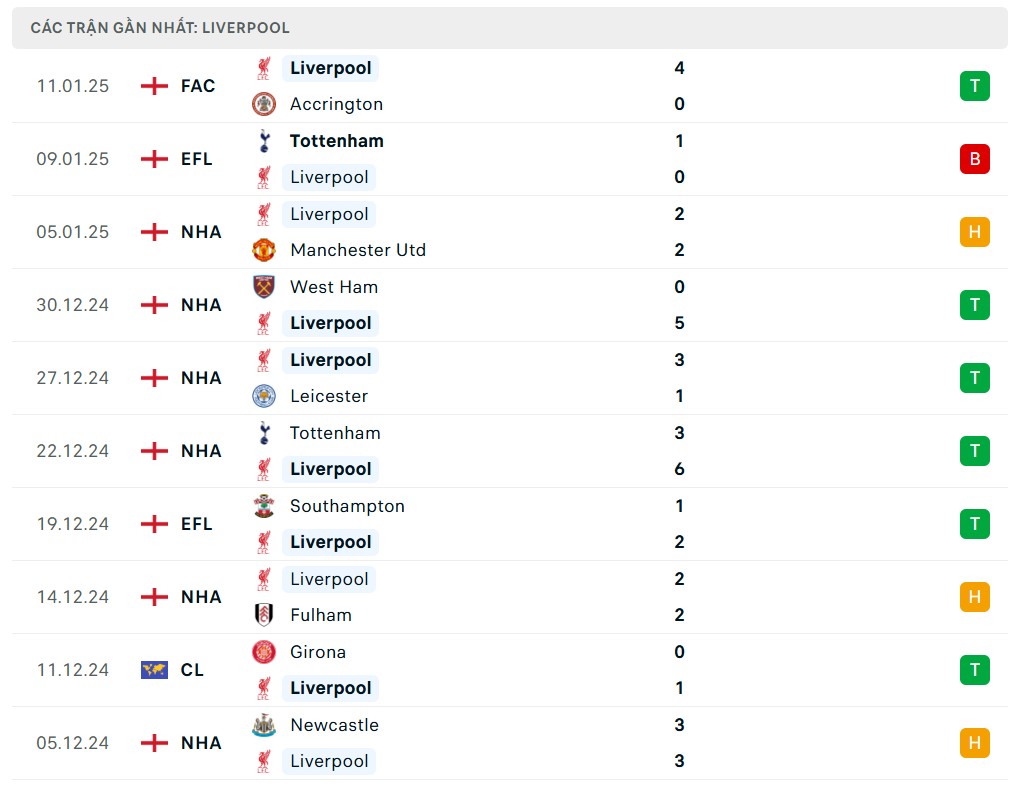
Task: Click the England flag beside 14.12.24 match
Action: click(154, 597)
